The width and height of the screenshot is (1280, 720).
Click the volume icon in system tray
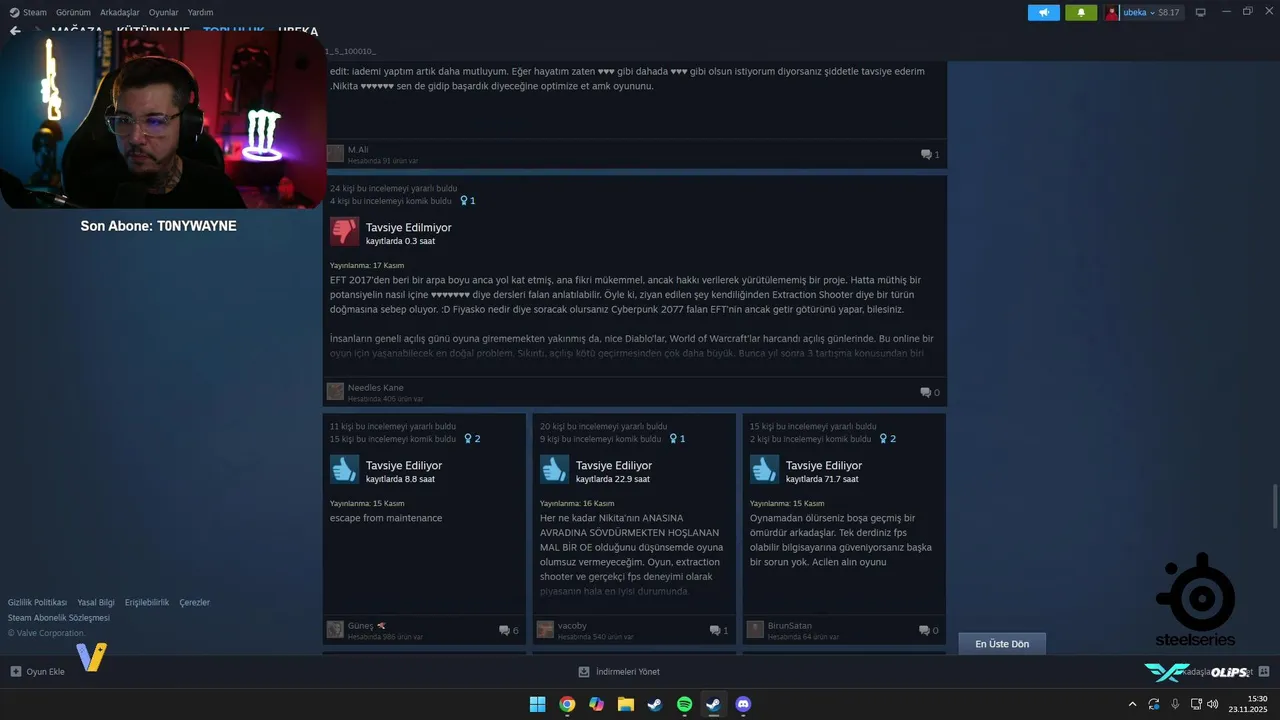click(1213, 704)
